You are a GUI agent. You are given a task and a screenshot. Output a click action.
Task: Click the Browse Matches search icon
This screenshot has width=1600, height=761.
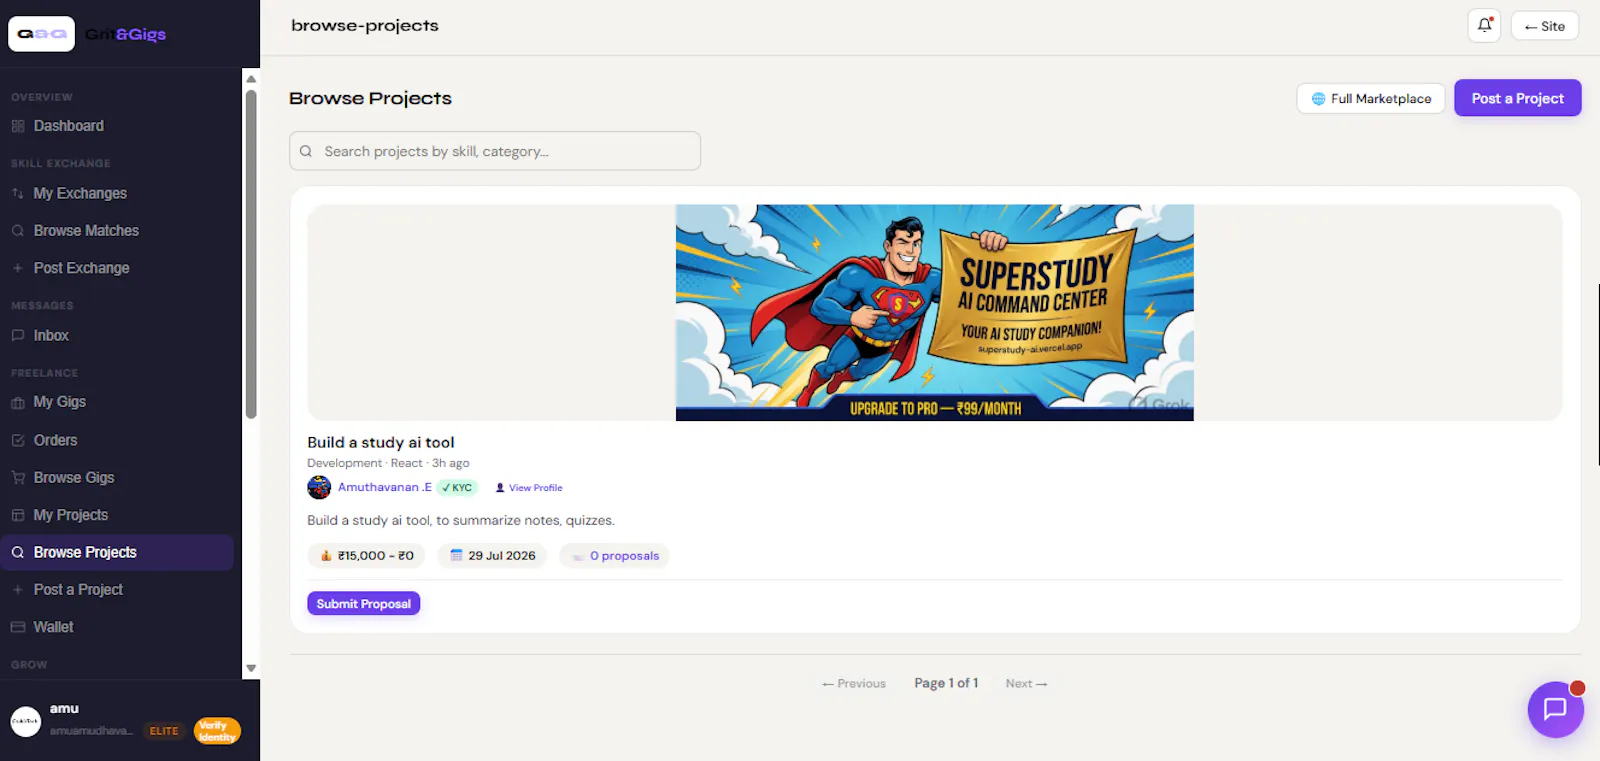[x=18, y=231]
